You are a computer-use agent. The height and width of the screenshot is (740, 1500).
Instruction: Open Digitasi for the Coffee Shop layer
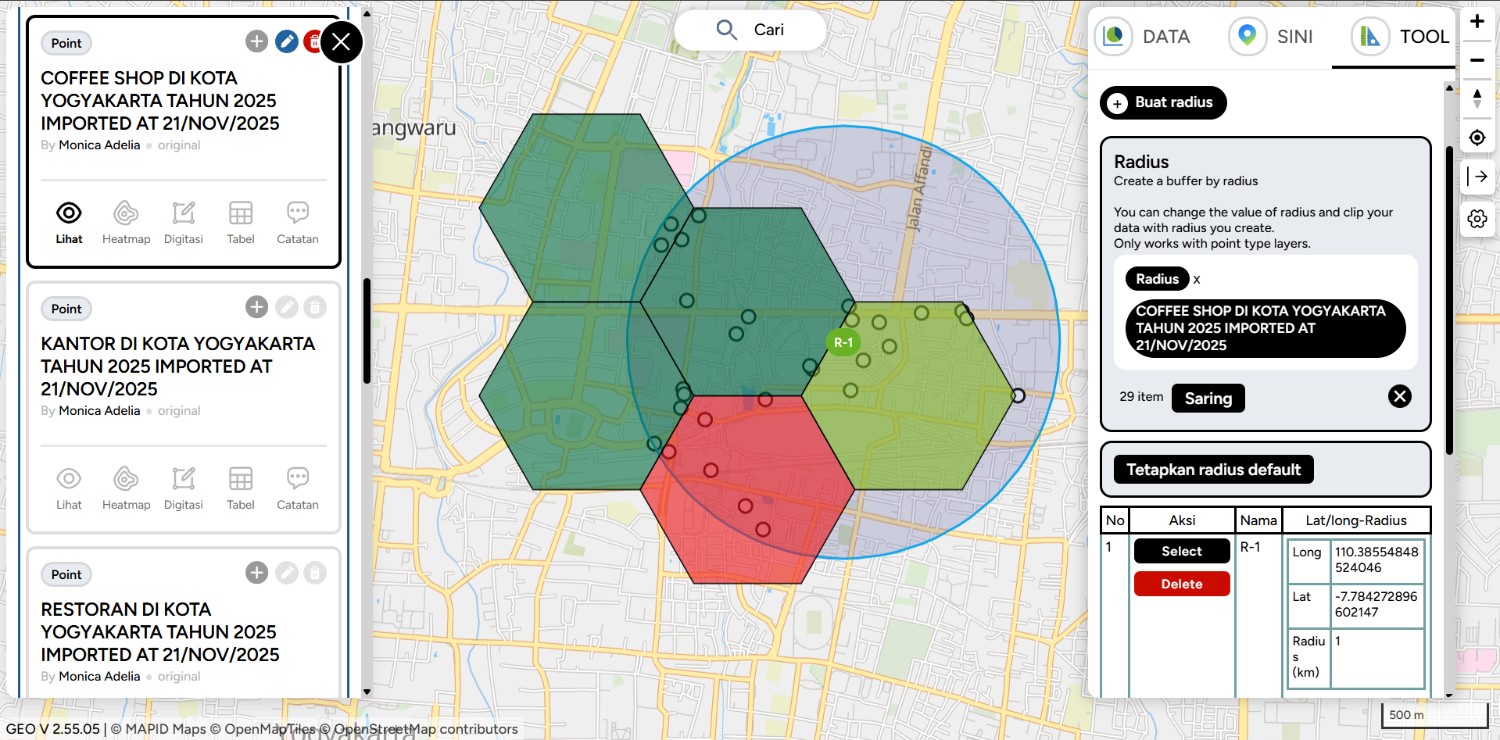tap(183, 222)
